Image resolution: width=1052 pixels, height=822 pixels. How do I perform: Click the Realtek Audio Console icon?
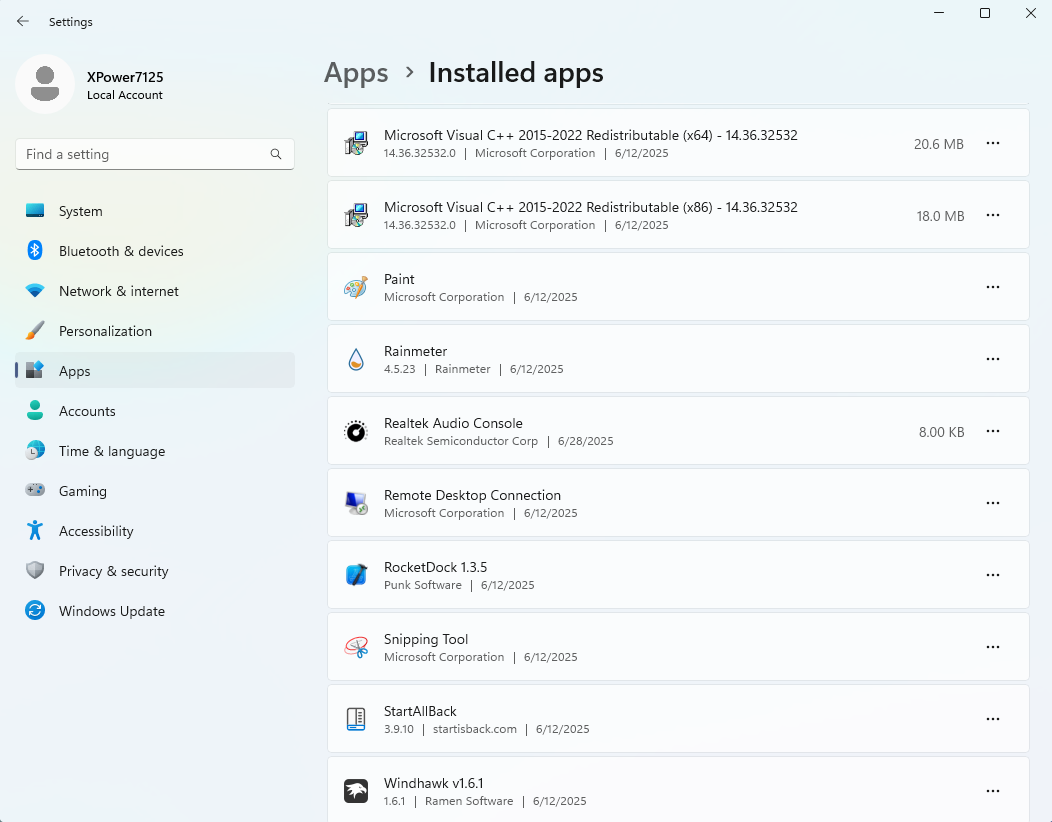click(x=356, y=432)
